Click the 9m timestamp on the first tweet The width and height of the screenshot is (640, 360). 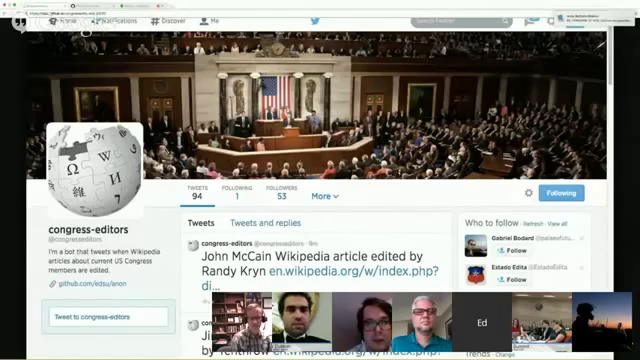pos(313,244)
